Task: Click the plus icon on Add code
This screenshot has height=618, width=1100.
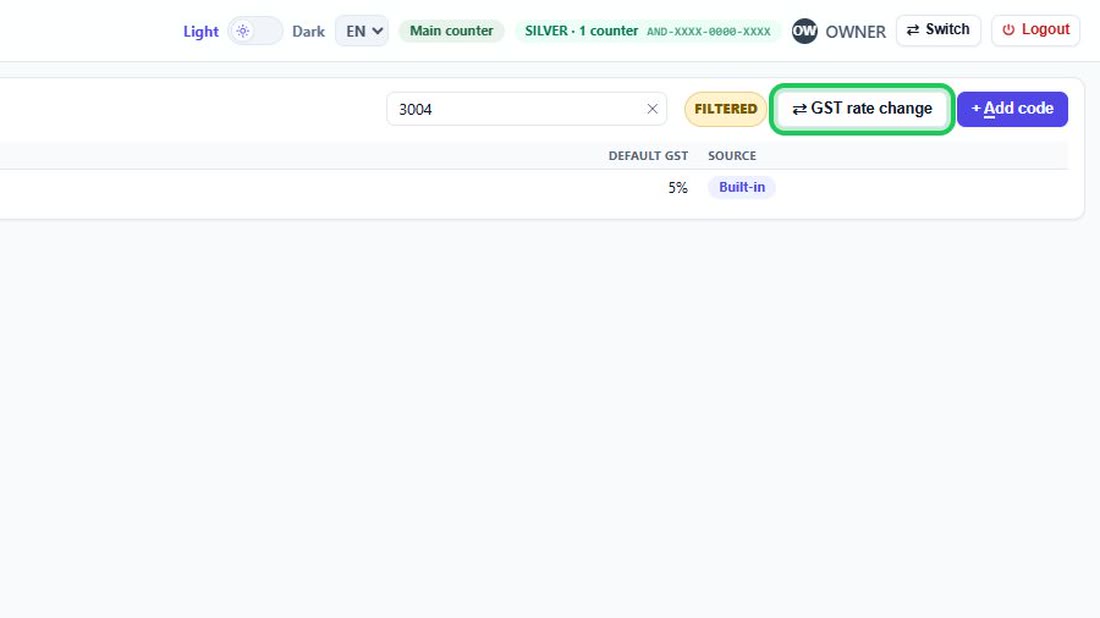Action: 975,109
